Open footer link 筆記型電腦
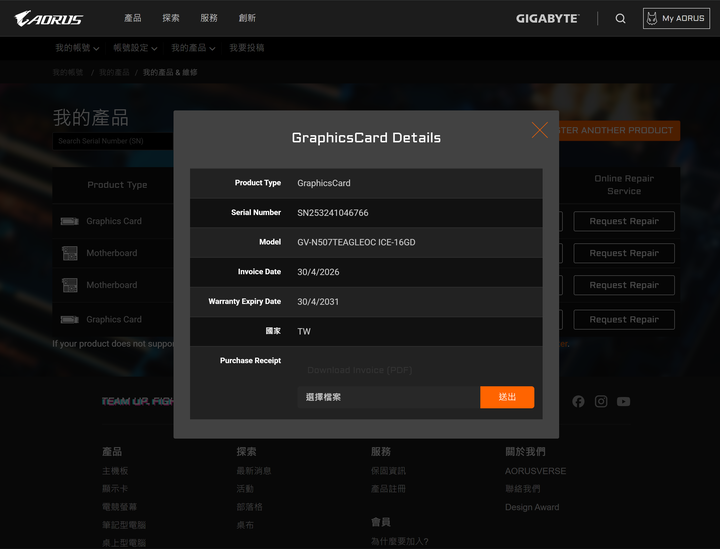 click(x=124, y=525)
